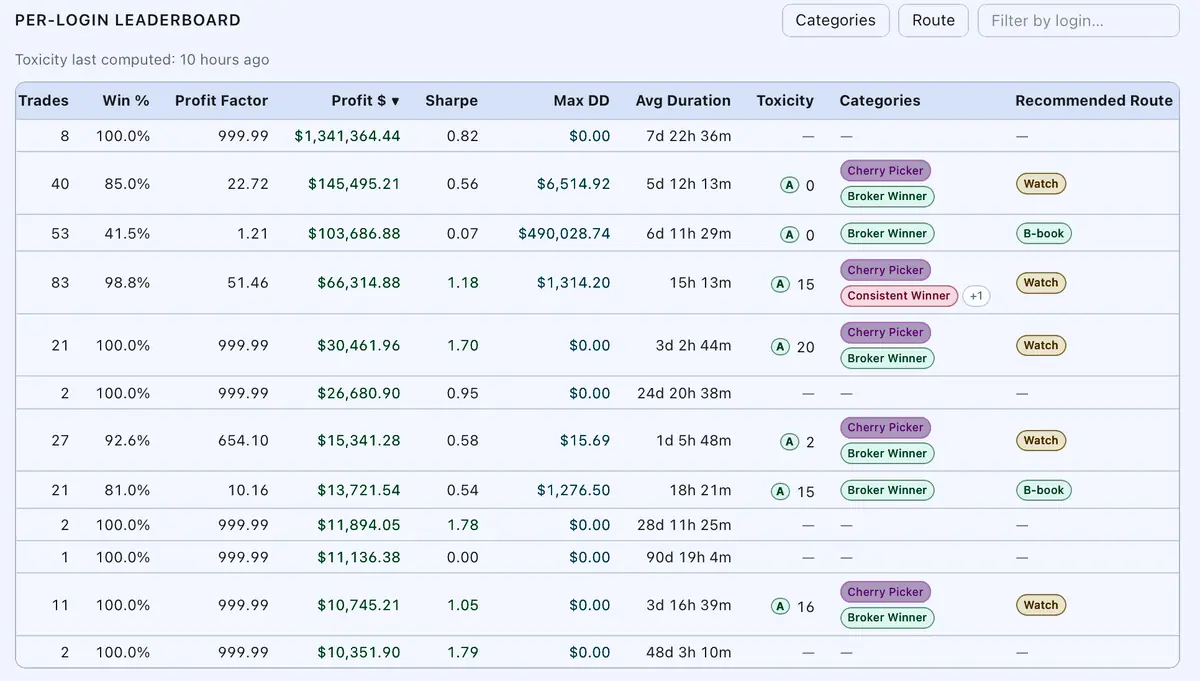Select the $66,314.88 profit cell

pyautogui.click(x=358, y=283)
